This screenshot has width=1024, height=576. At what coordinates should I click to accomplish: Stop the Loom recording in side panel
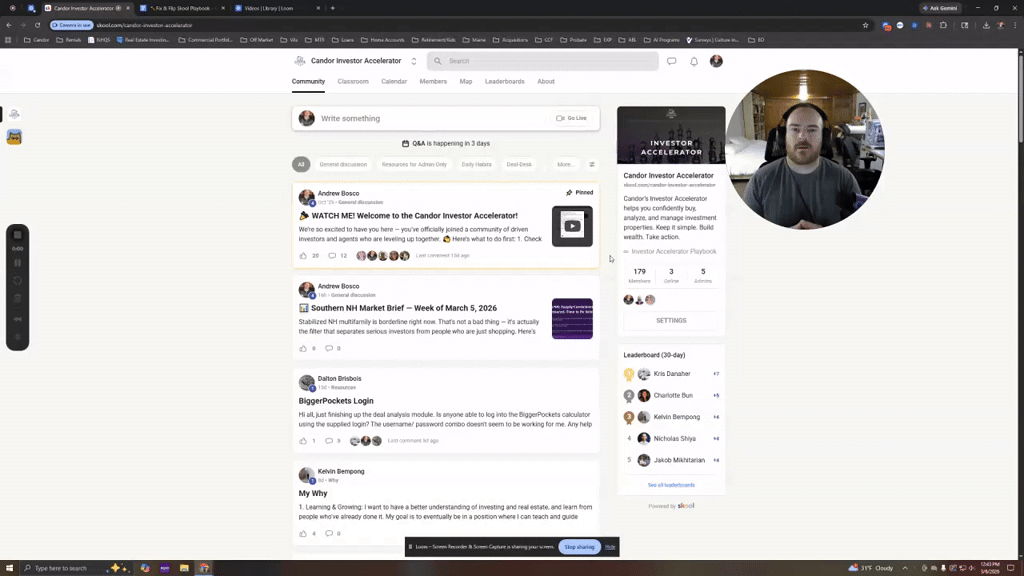click(x=18, y=235)
